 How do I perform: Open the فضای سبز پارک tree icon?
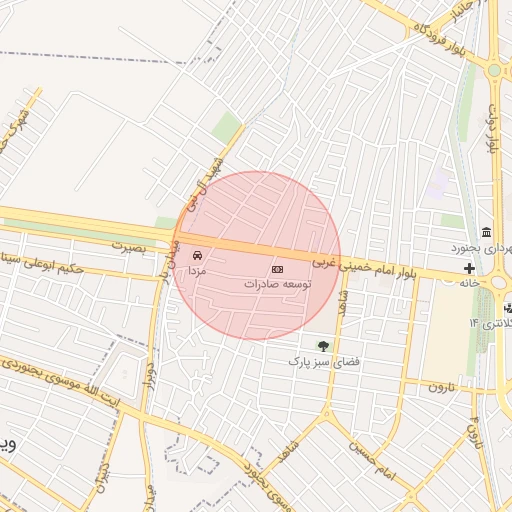[323, 347]
